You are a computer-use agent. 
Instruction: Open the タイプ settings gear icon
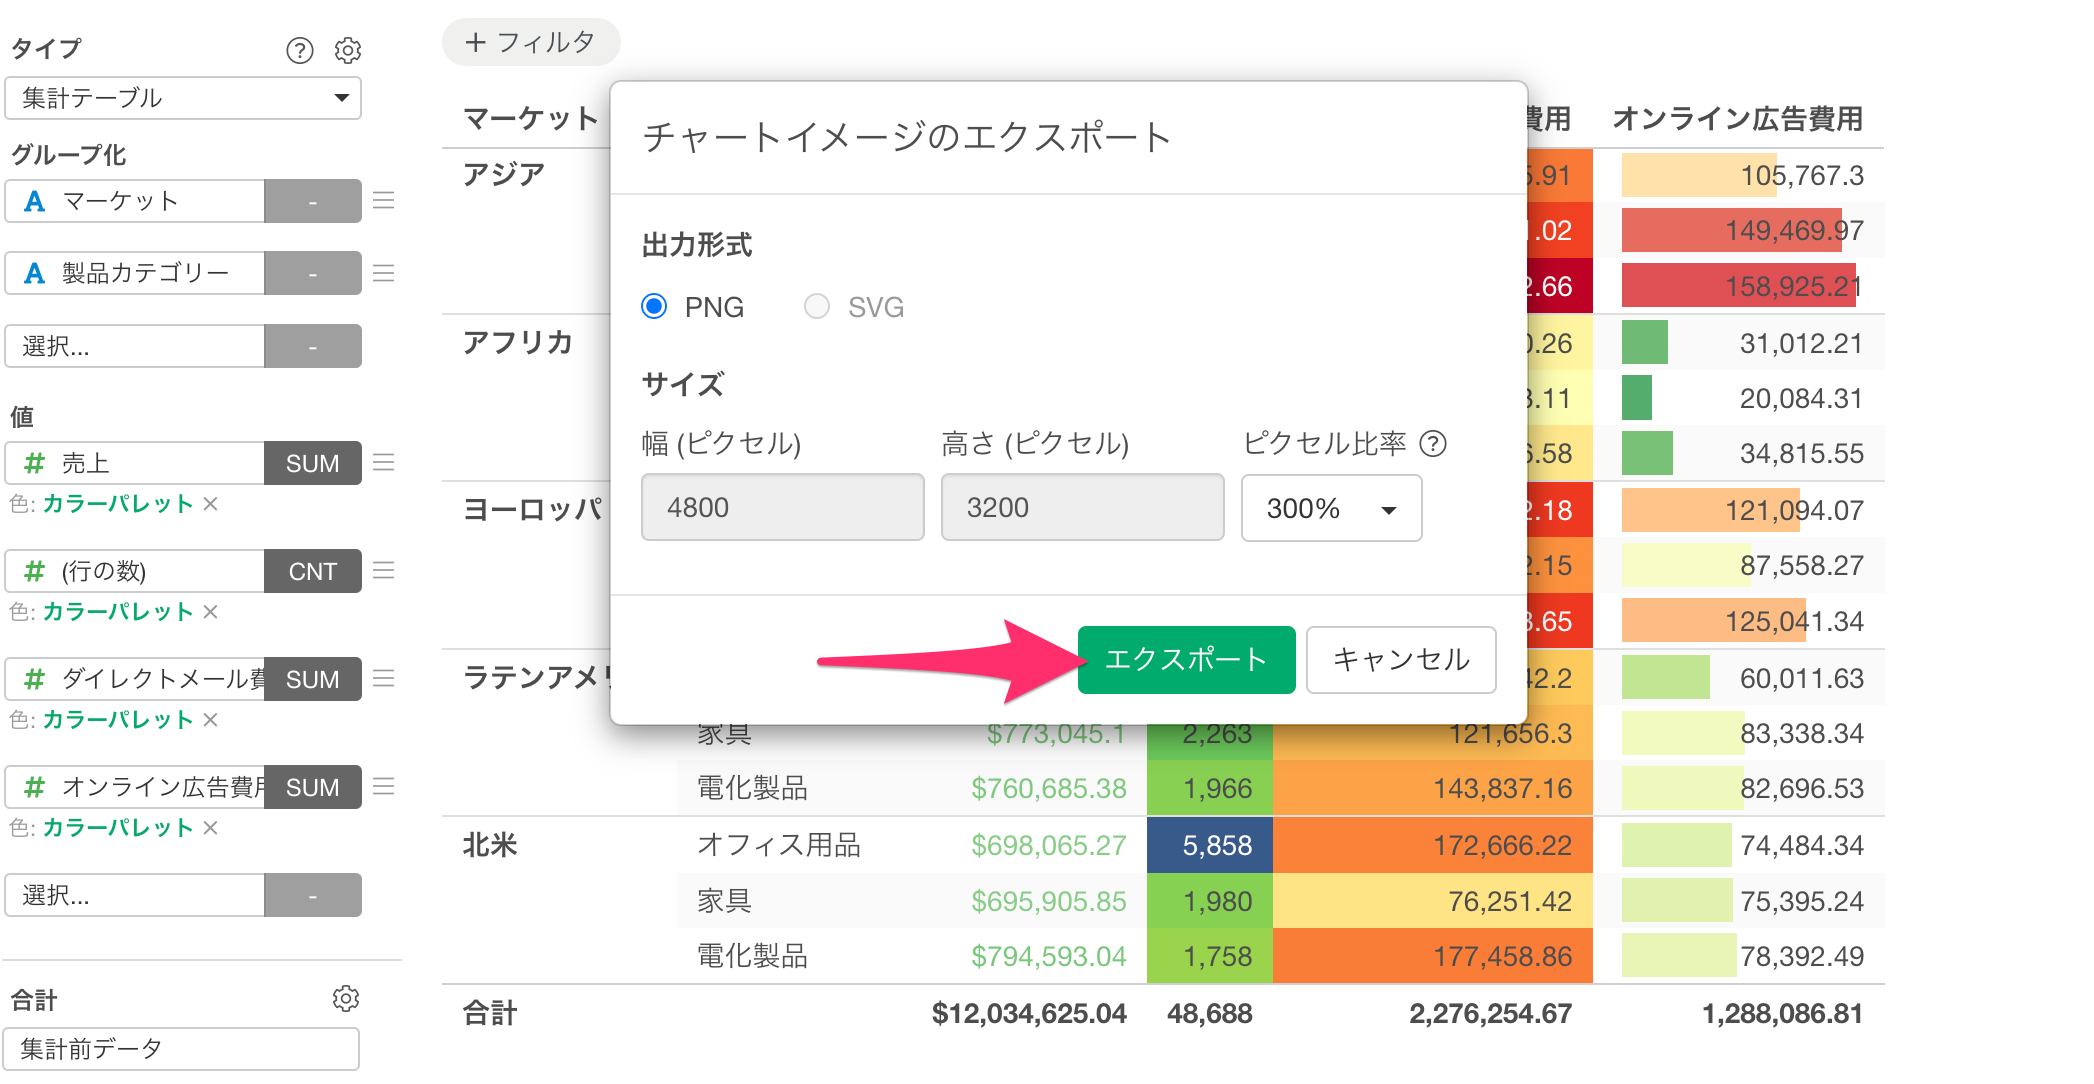click(347, 50)
